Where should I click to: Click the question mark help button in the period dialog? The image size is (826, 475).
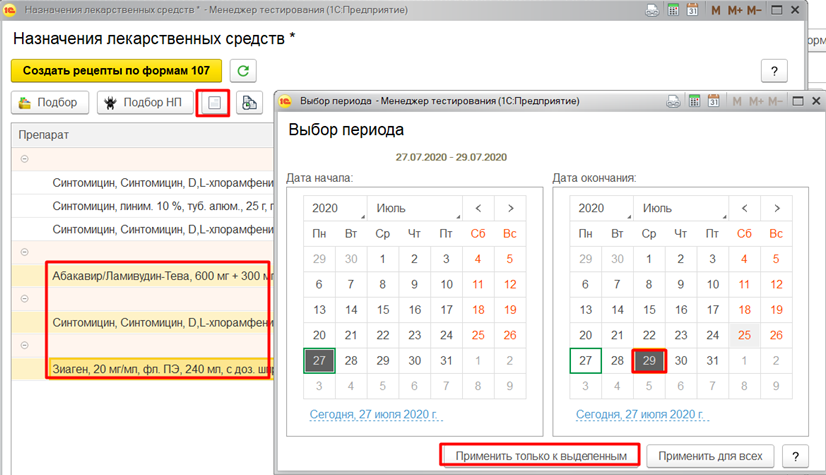795,456
